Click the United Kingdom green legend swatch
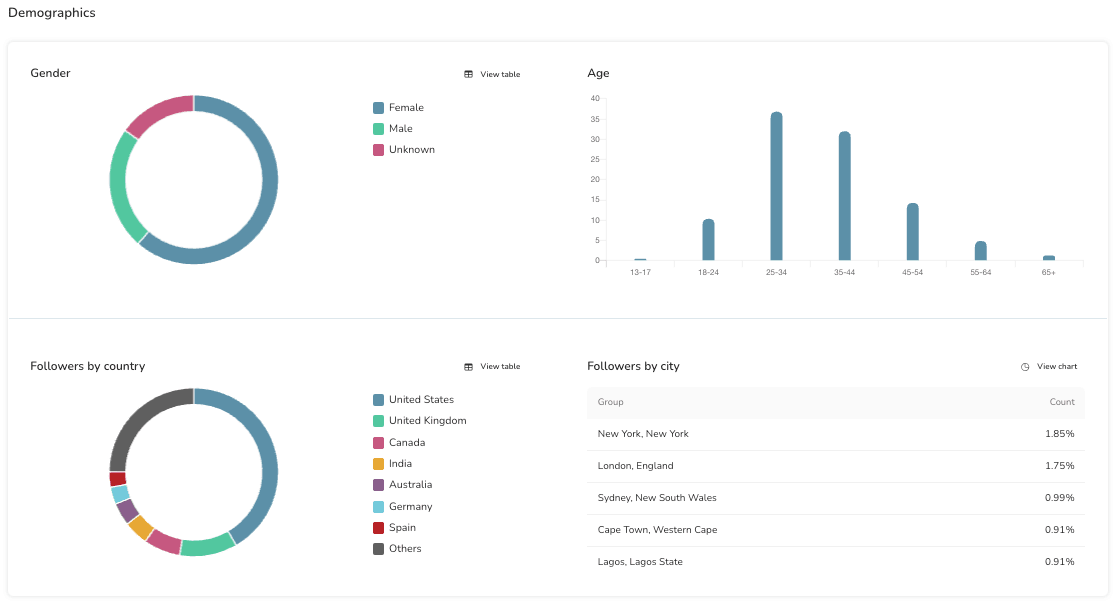The image size is (1118, 606). pos(378,421)
